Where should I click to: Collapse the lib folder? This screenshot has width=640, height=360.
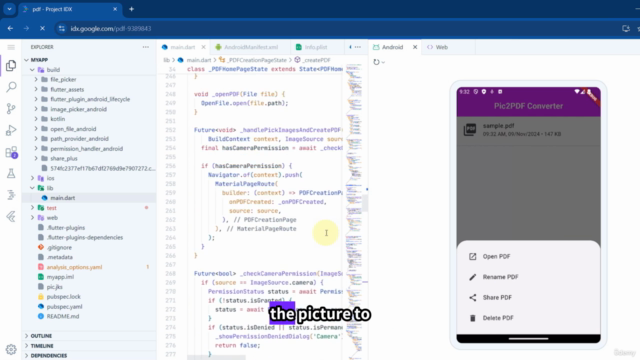32,188
